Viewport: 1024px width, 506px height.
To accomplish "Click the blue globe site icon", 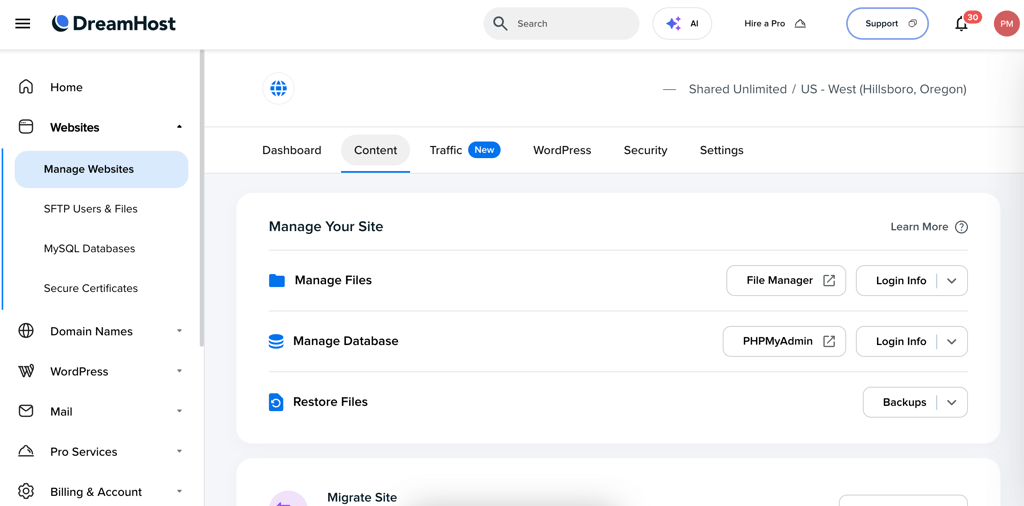I will pyautogui.click(x=278, y=88).
